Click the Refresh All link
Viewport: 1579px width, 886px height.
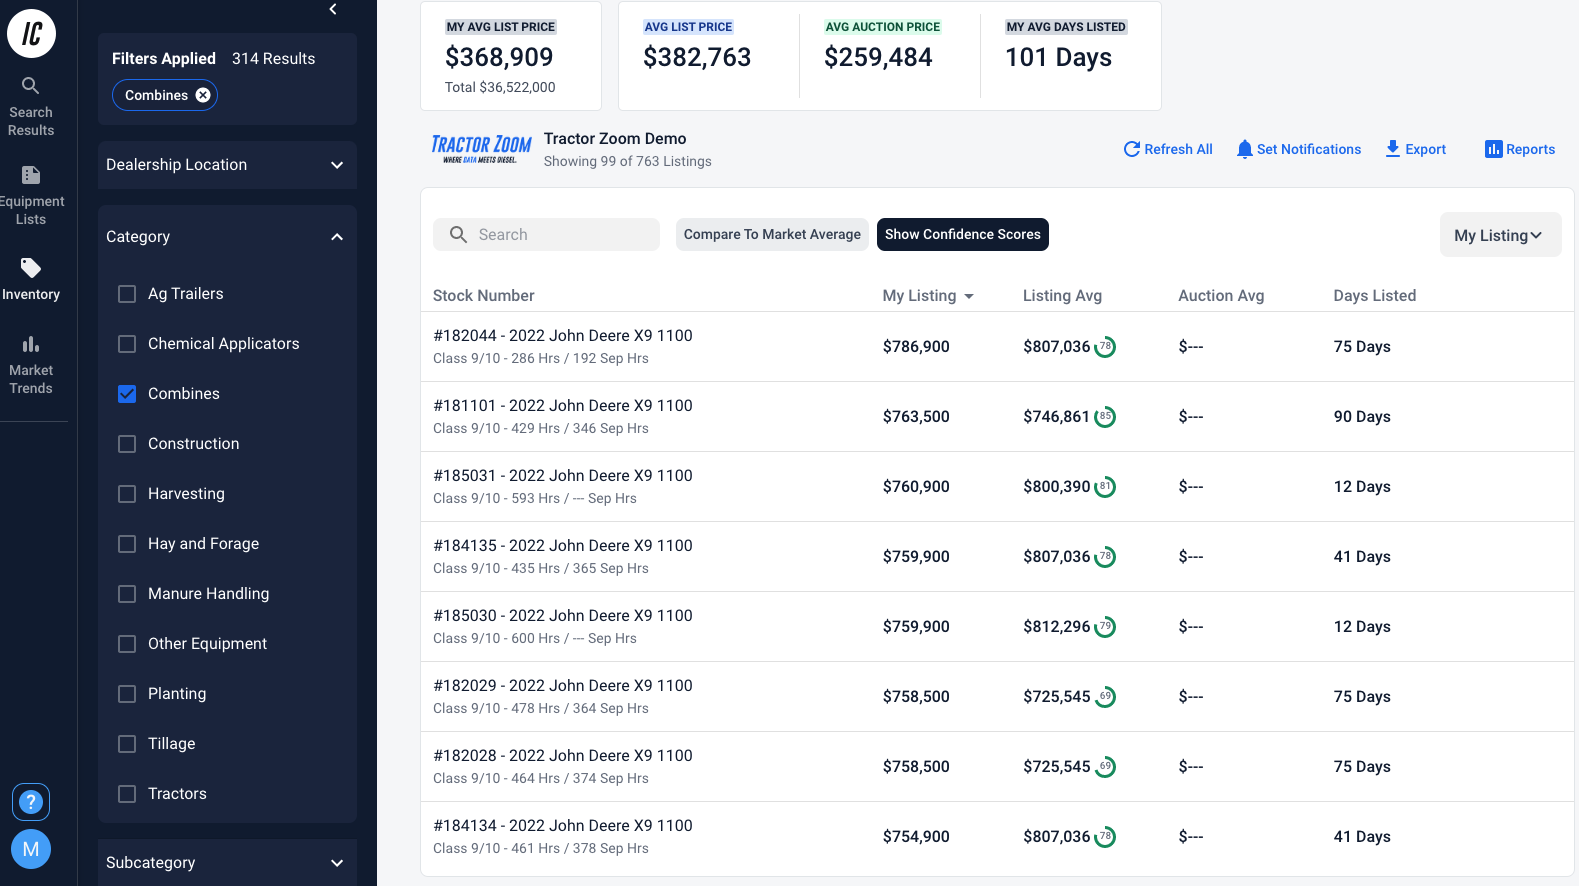[x=1168, y=149]
